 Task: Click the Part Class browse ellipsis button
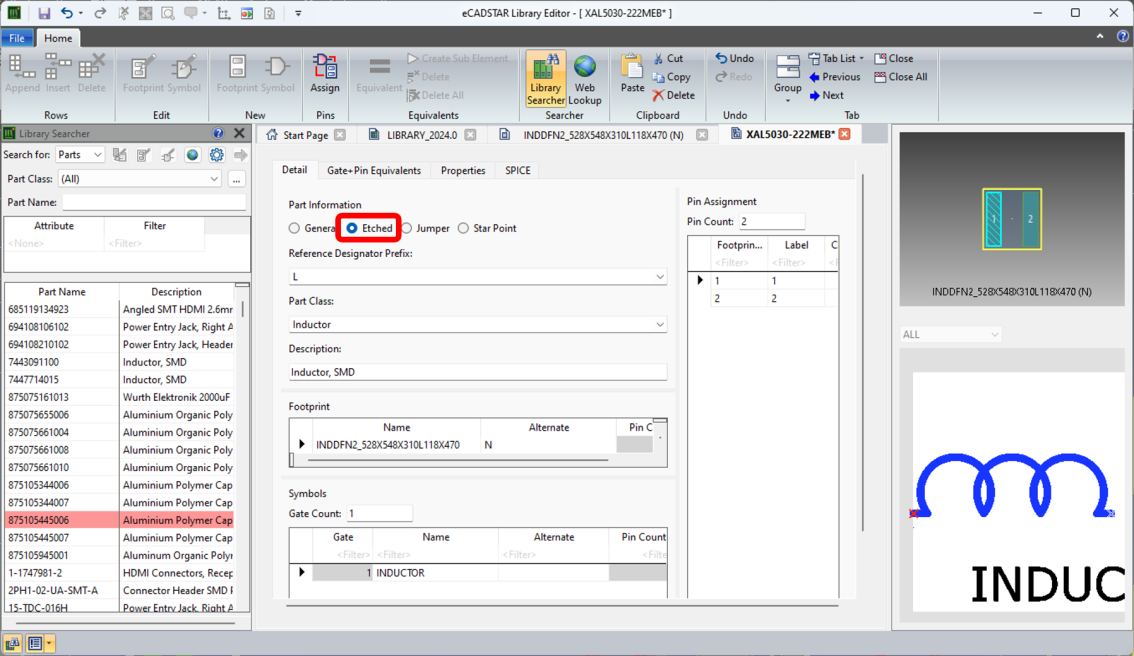236,179
